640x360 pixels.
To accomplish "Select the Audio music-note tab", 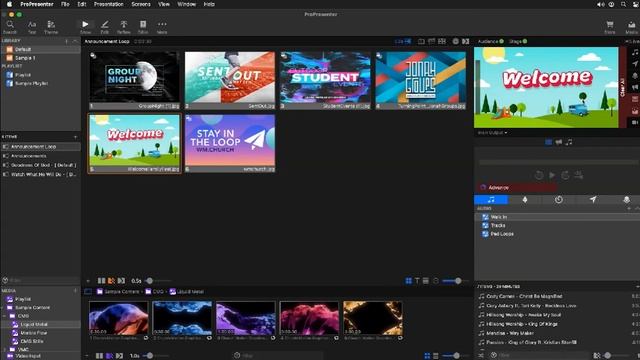I will coord(491,200).
